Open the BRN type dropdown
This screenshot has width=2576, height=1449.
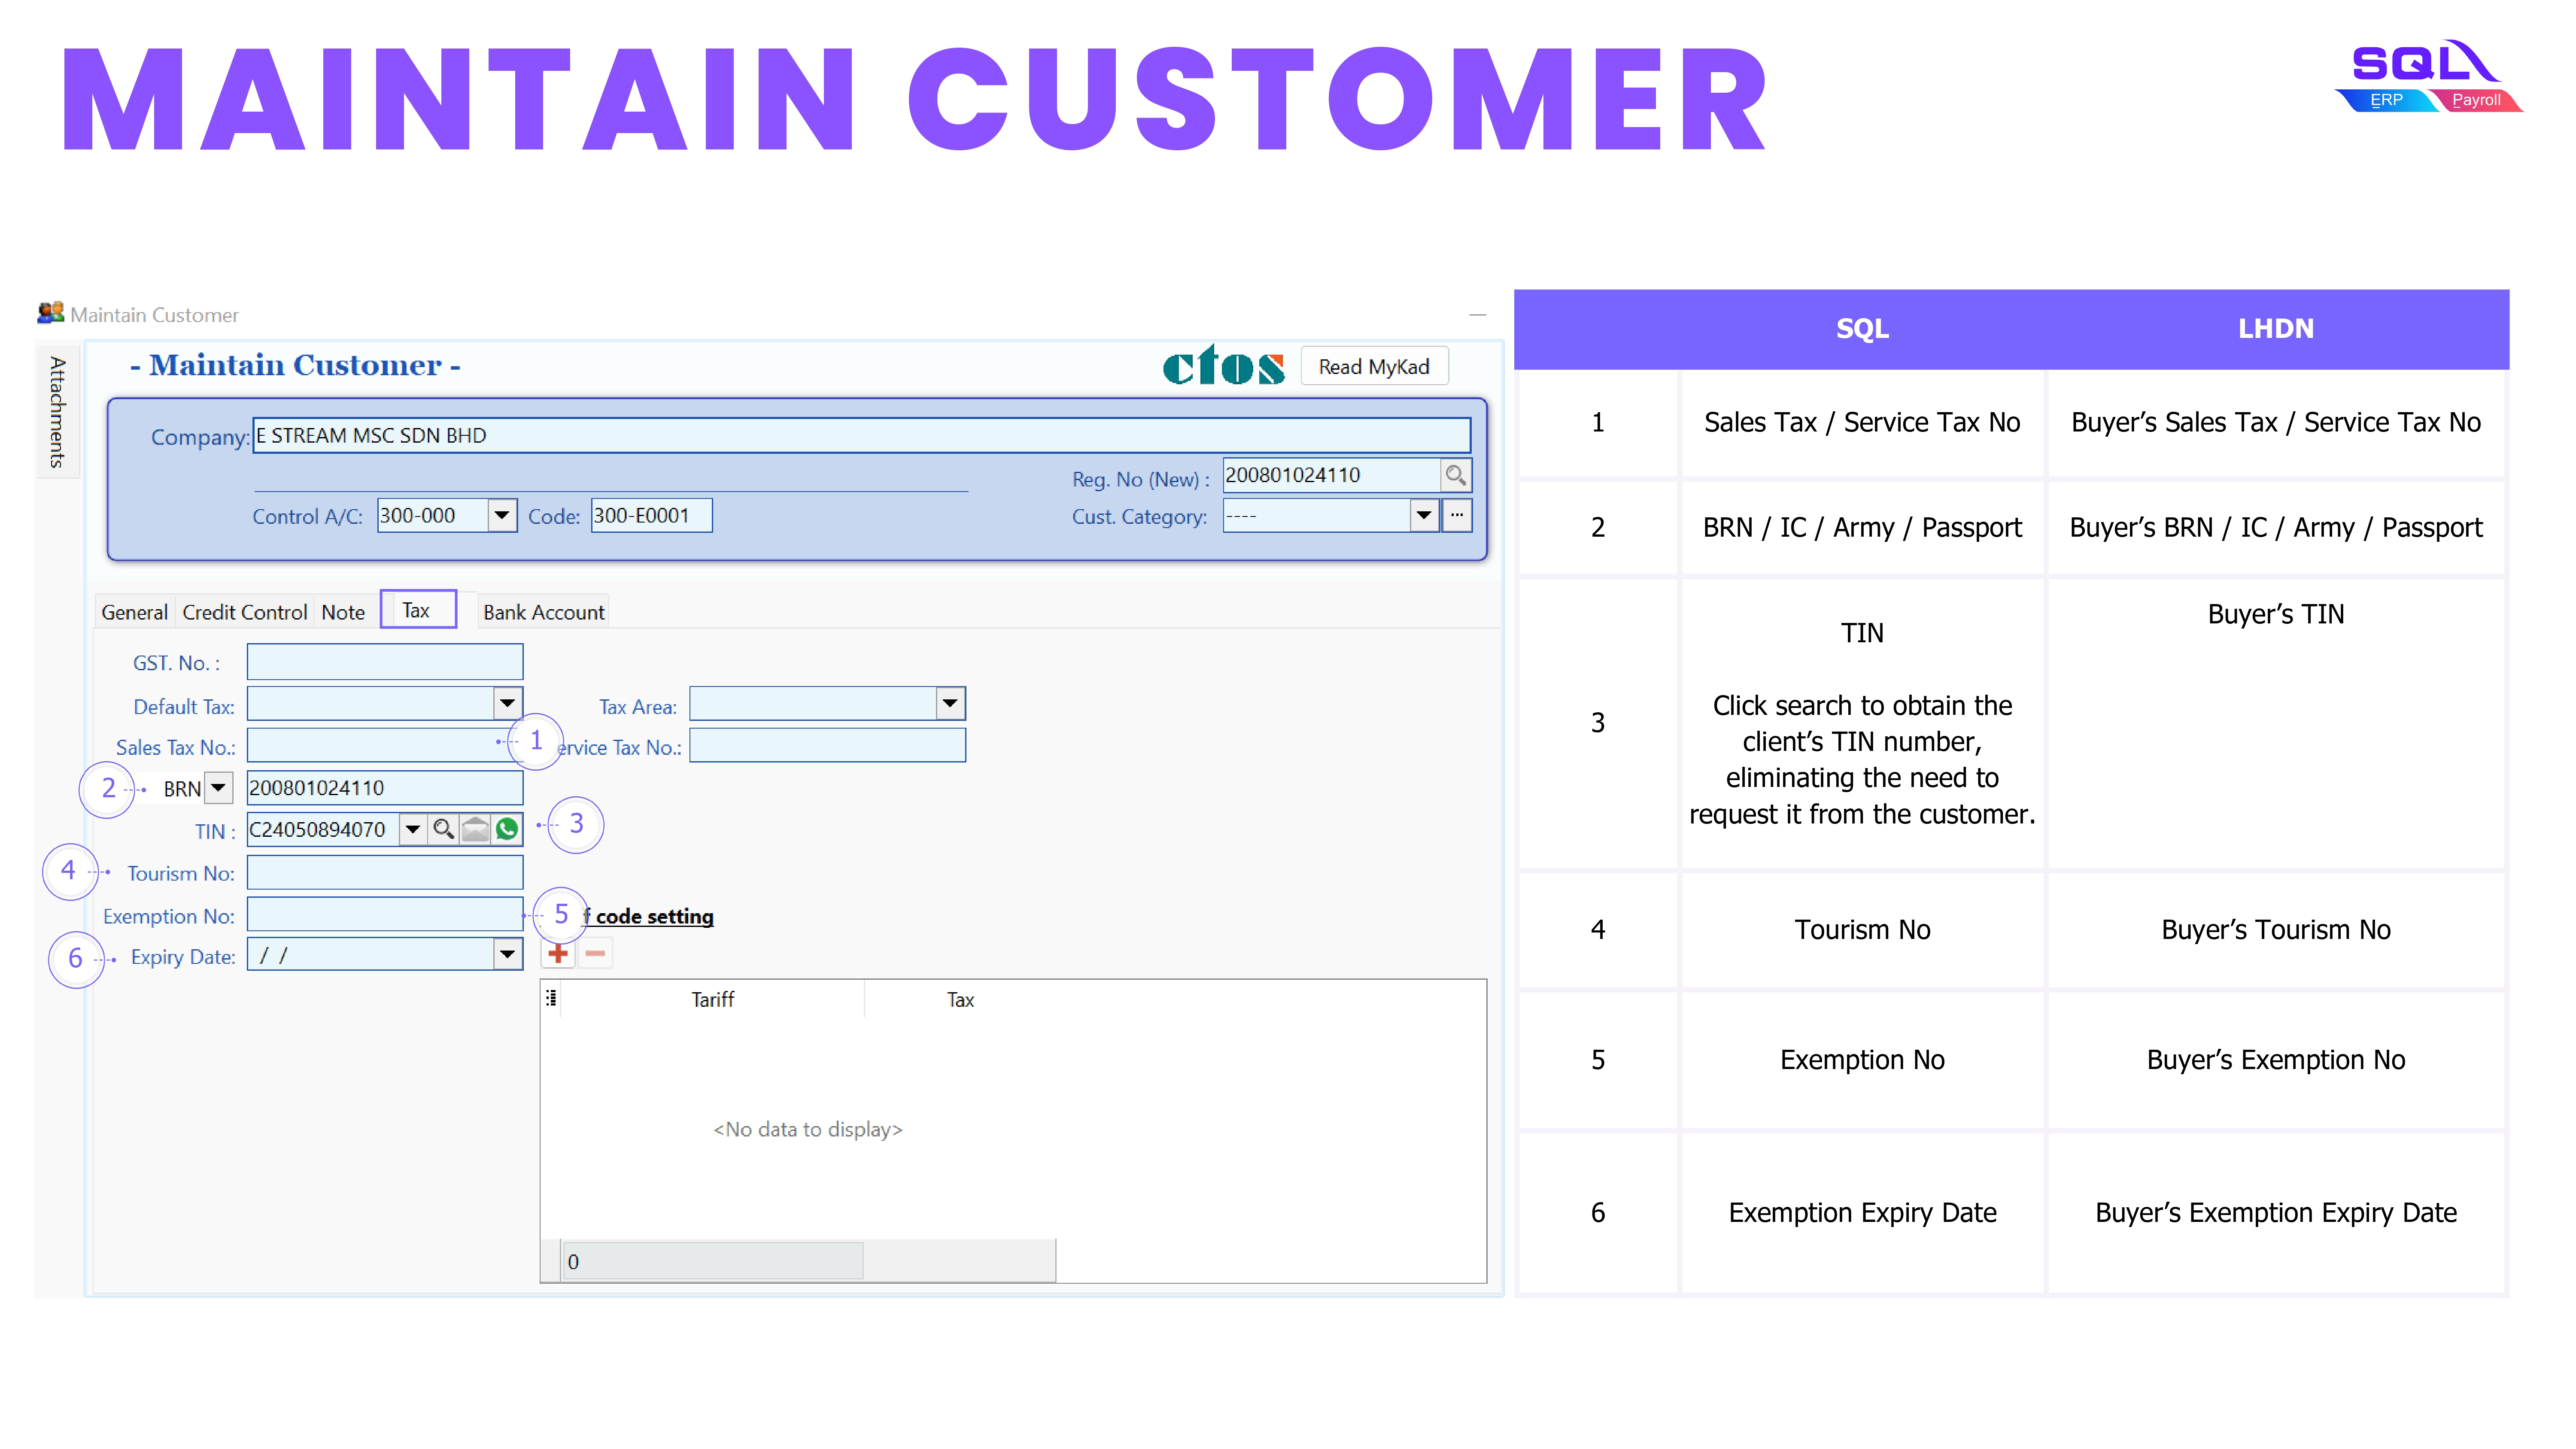tap(218, 788)
